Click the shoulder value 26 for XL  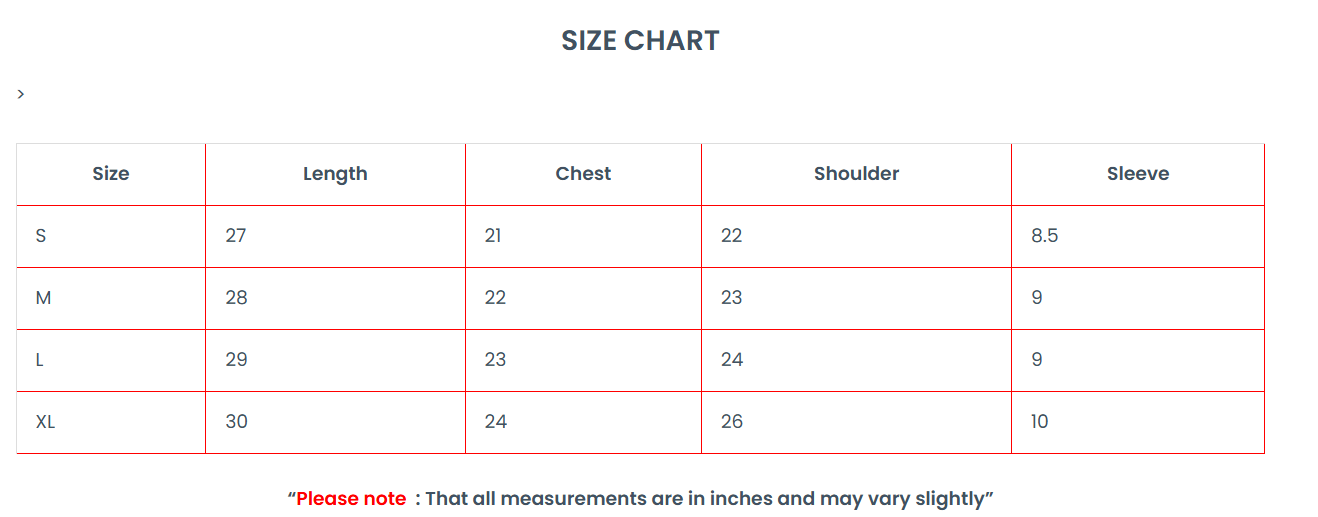coord(732,422)
